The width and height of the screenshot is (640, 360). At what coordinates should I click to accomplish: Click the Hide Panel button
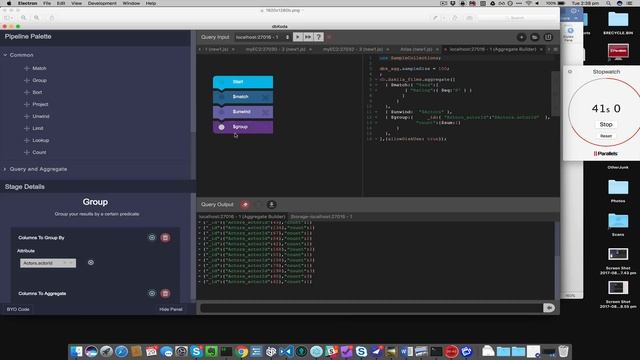point(171,309)
